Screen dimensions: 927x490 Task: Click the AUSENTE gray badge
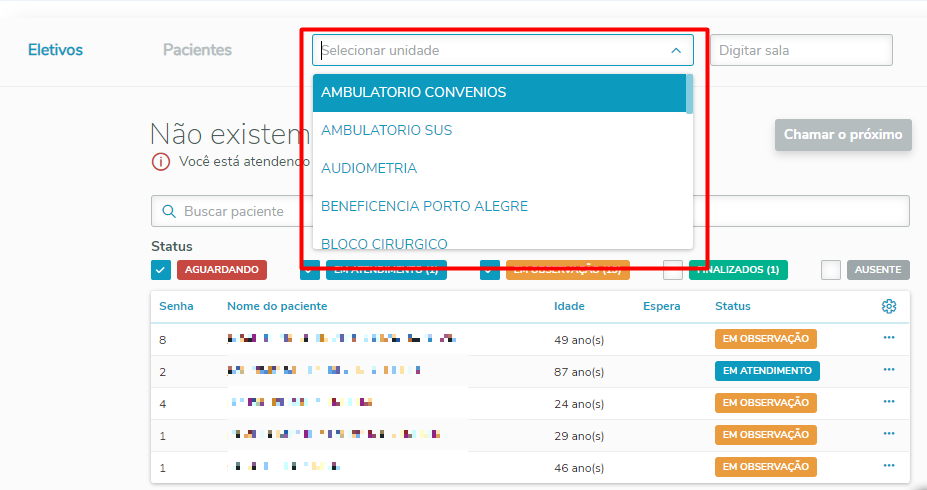[x=878, y=270]
